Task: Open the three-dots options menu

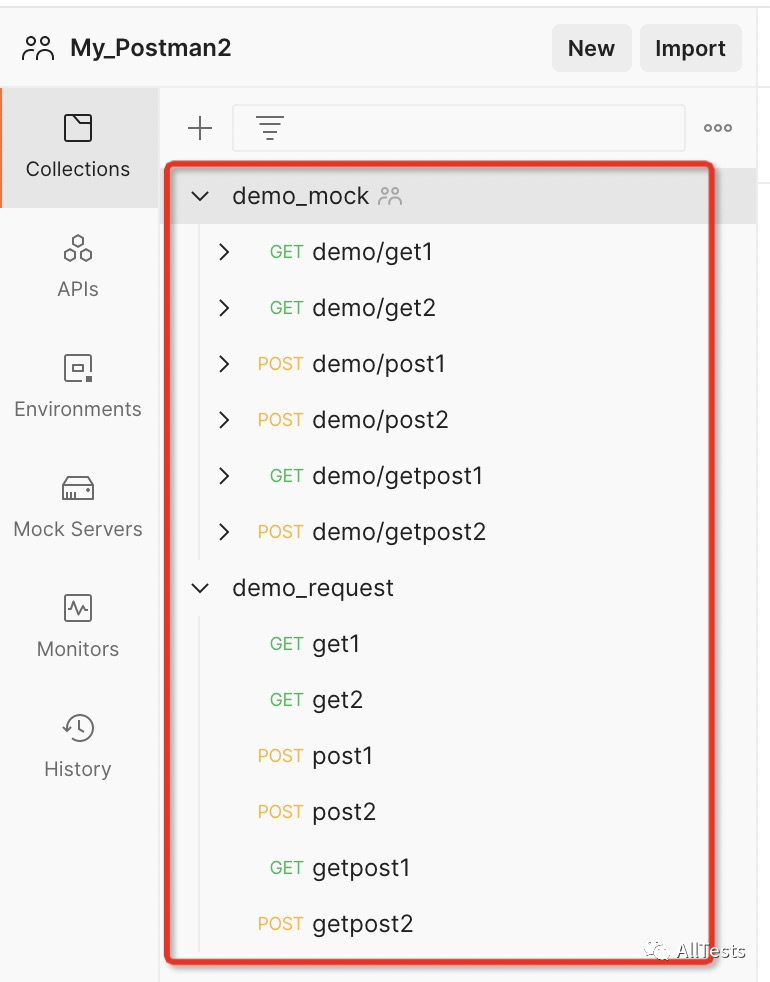Action: point(718,128)
